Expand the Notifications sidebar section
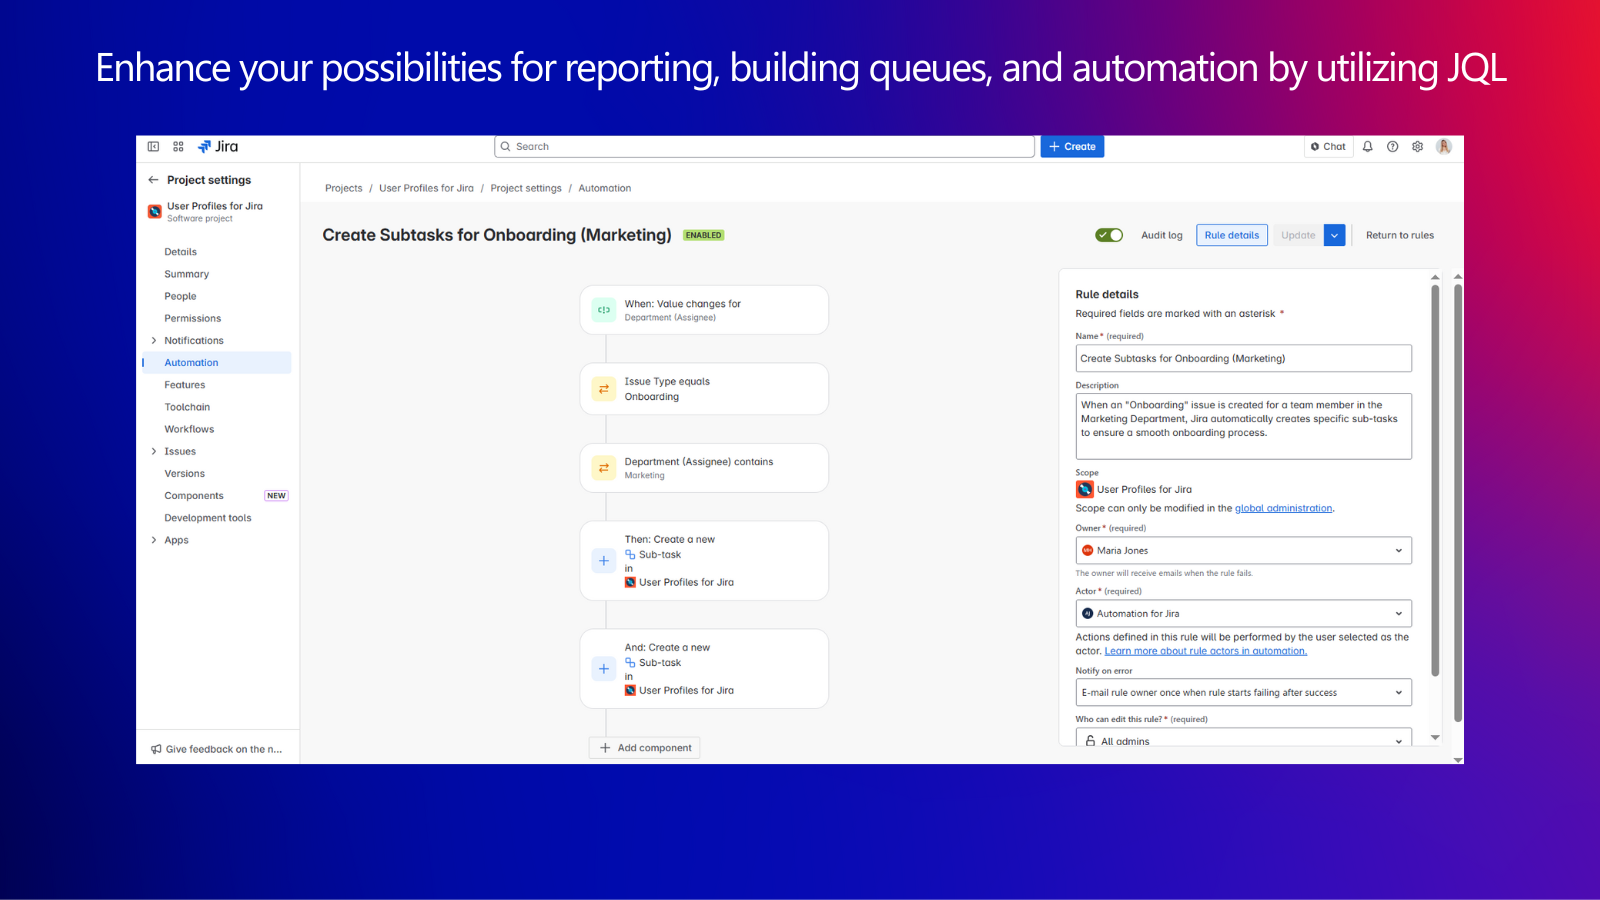This screenshot has height=900, width=1600. point(153,341)
